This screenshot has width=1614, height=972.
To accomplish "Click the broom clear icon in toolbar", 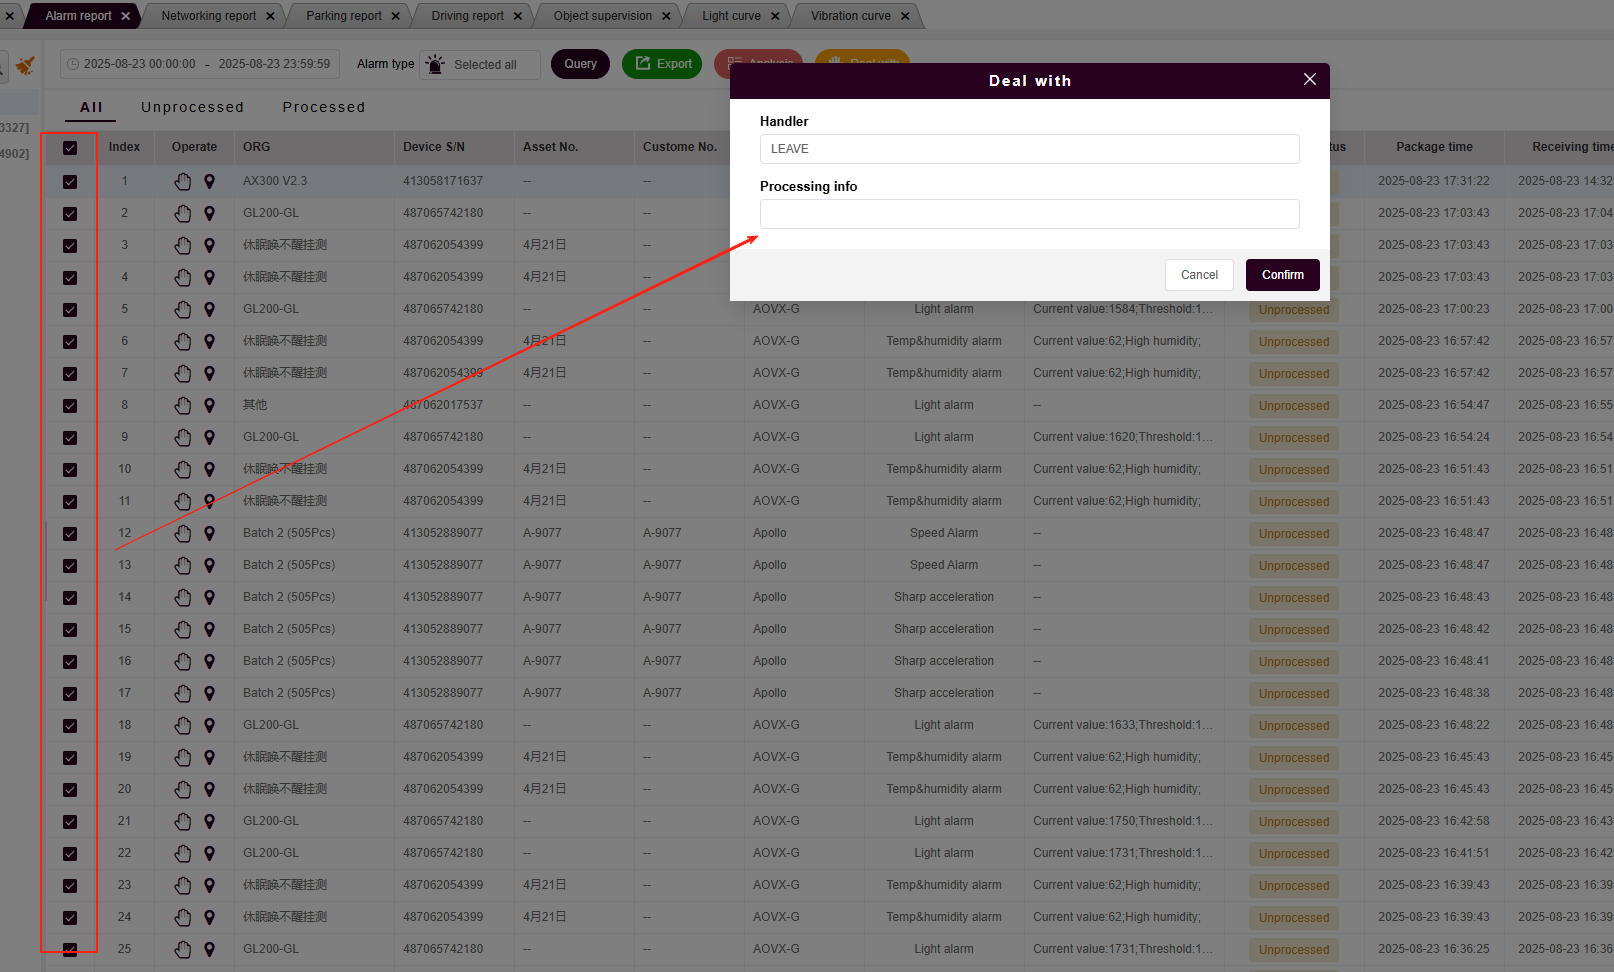I will pos(25,66).
